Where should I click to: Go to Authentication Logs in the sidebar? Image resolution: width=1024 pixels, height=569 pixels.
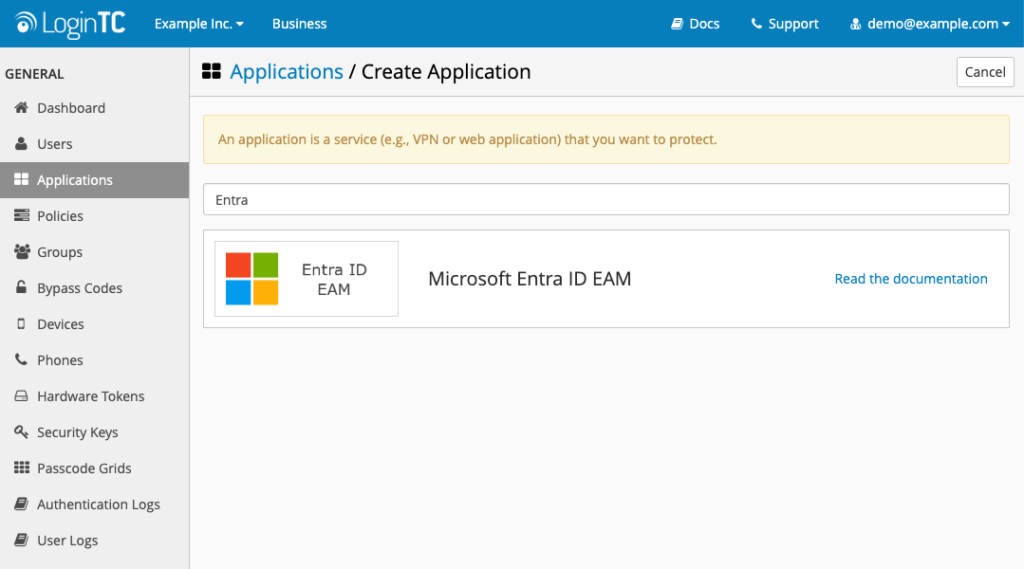pos(95,504)
